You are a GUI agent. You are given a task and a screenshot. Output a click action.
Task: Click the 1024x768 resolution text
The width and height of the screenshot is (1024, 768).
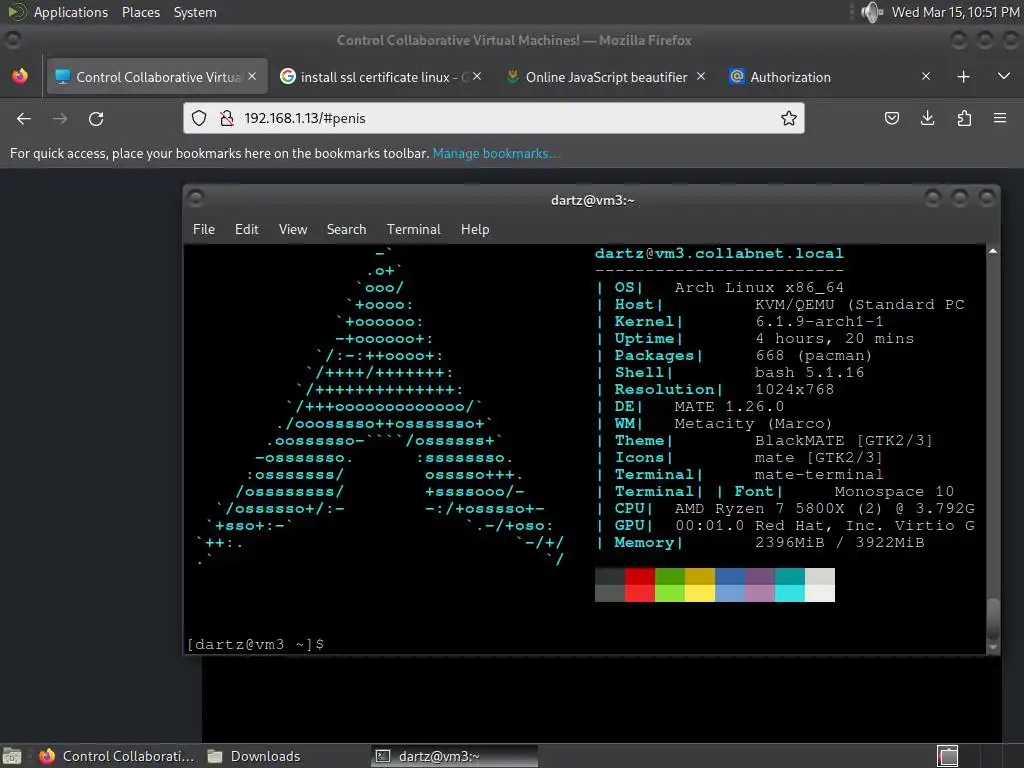pyautogui.click(x=794, y=389)
